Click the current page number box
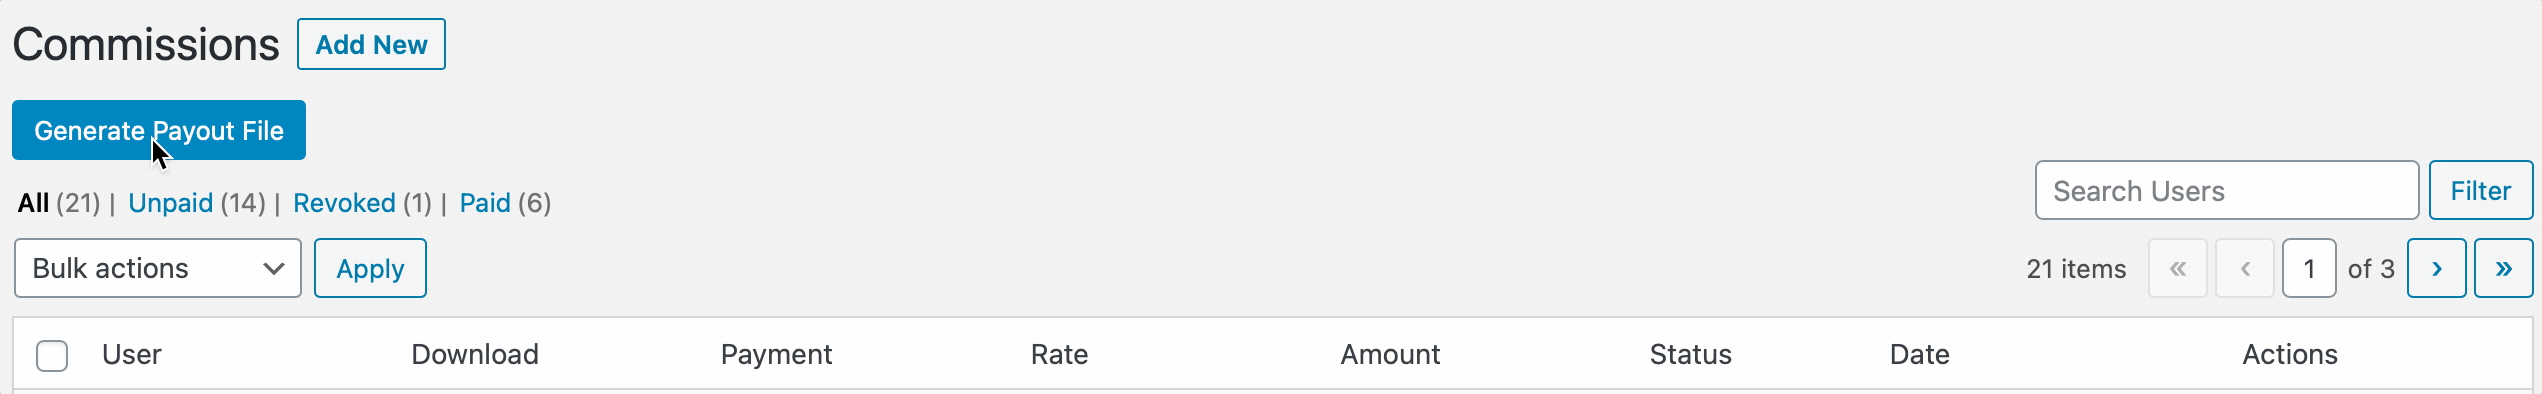This screenshot has width=2542, height=394. 2309,268
